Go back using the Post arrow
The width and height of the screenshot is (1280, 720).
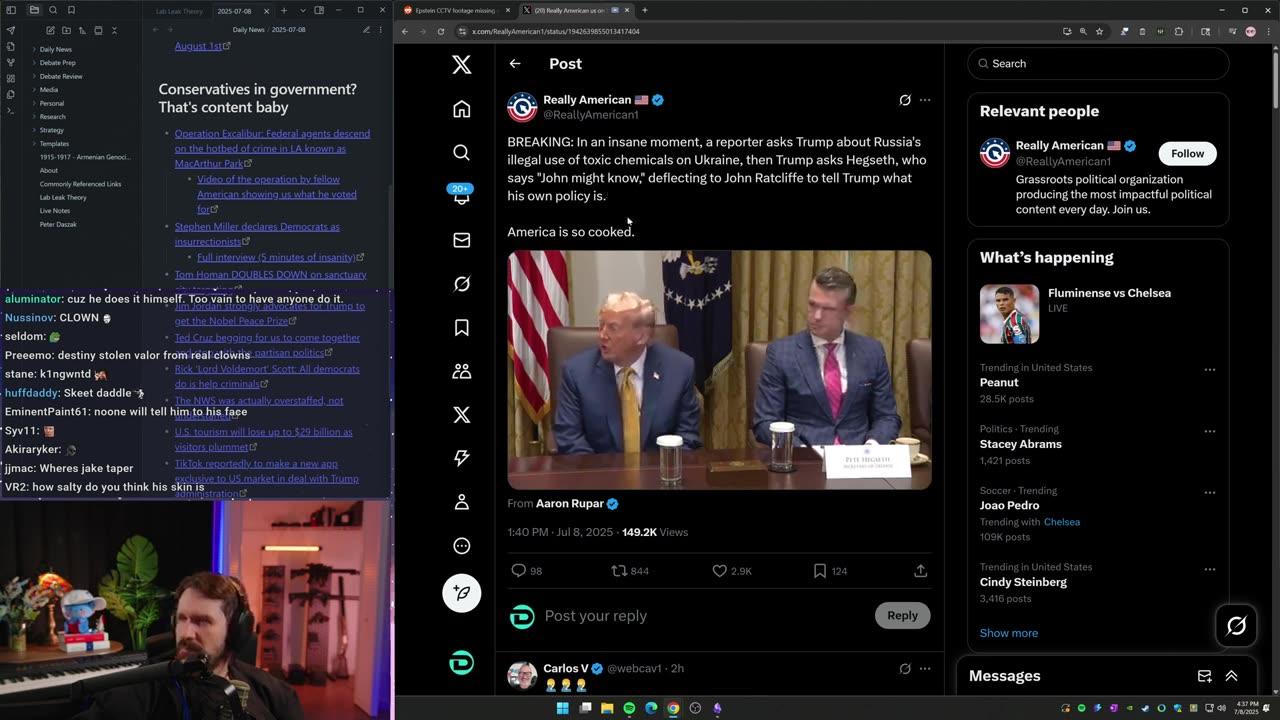(515, 63)
